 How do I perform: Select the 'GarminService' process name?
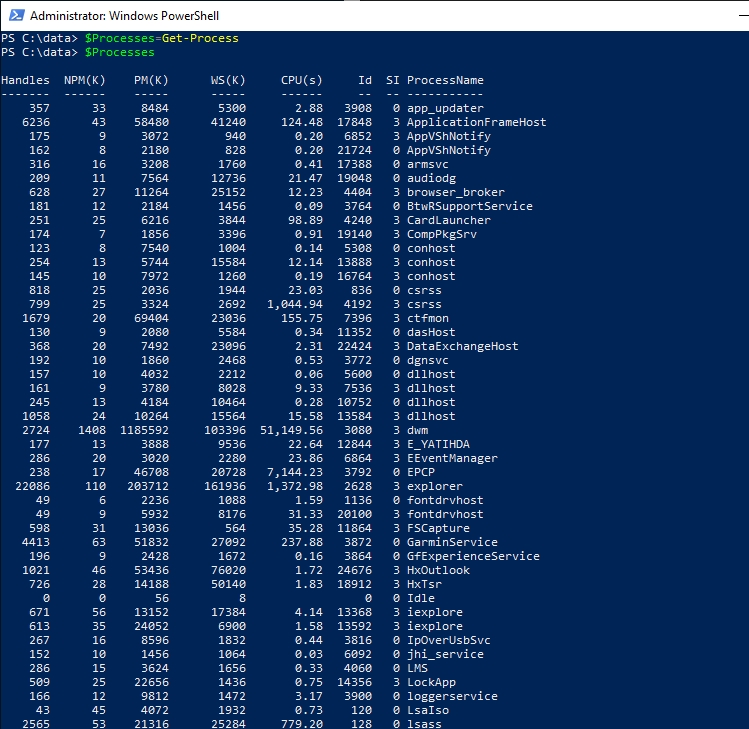click(x=452, y=542)
